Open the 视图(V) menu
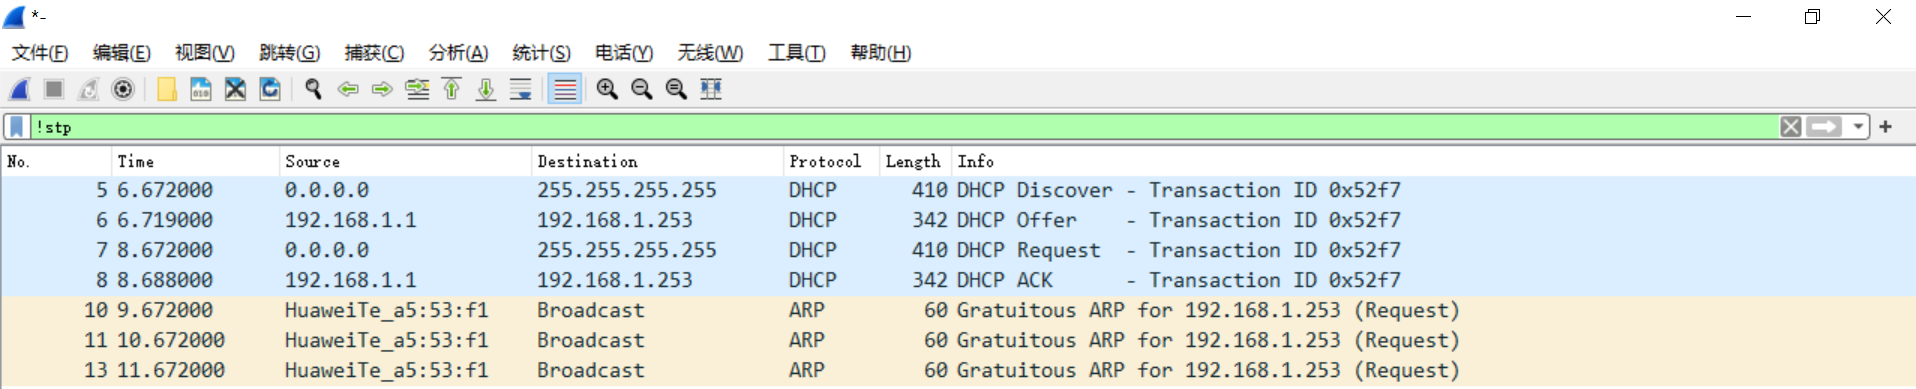Image resolution: width=1916 pixels, height=389 pixels. (205, 53)
